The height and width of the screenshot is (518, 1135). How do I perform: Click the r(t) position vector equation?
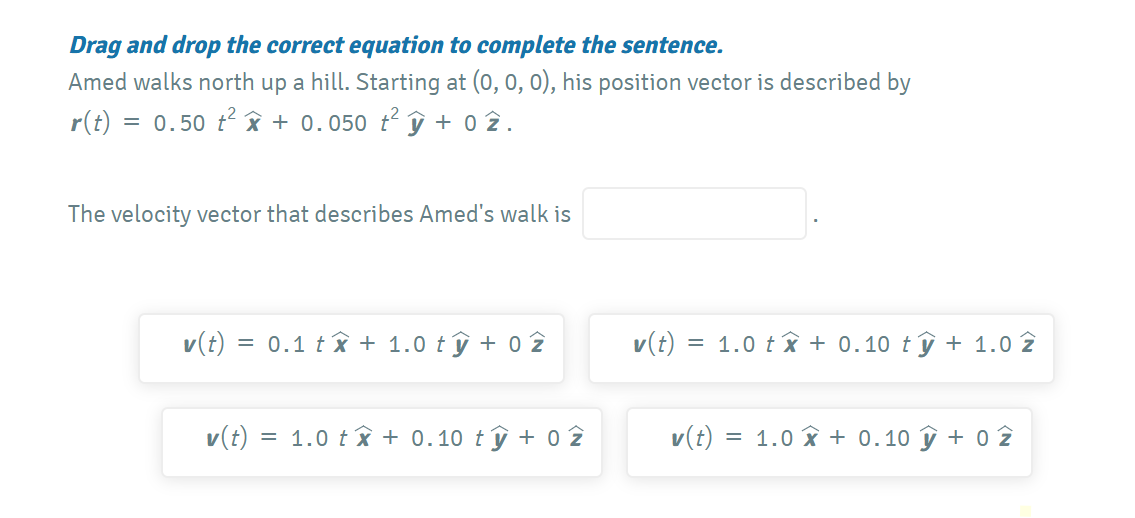tap(291, 123)
